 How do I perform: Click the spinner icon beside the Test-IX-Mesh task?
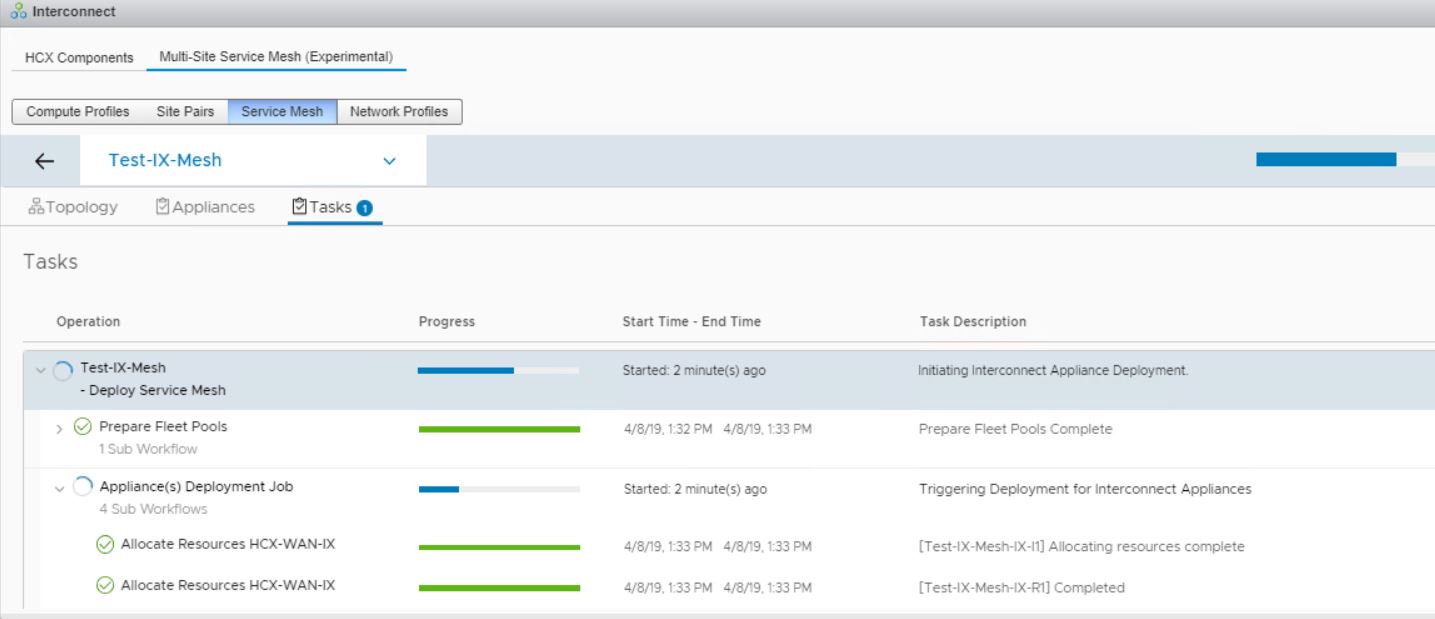coord(63,370)
